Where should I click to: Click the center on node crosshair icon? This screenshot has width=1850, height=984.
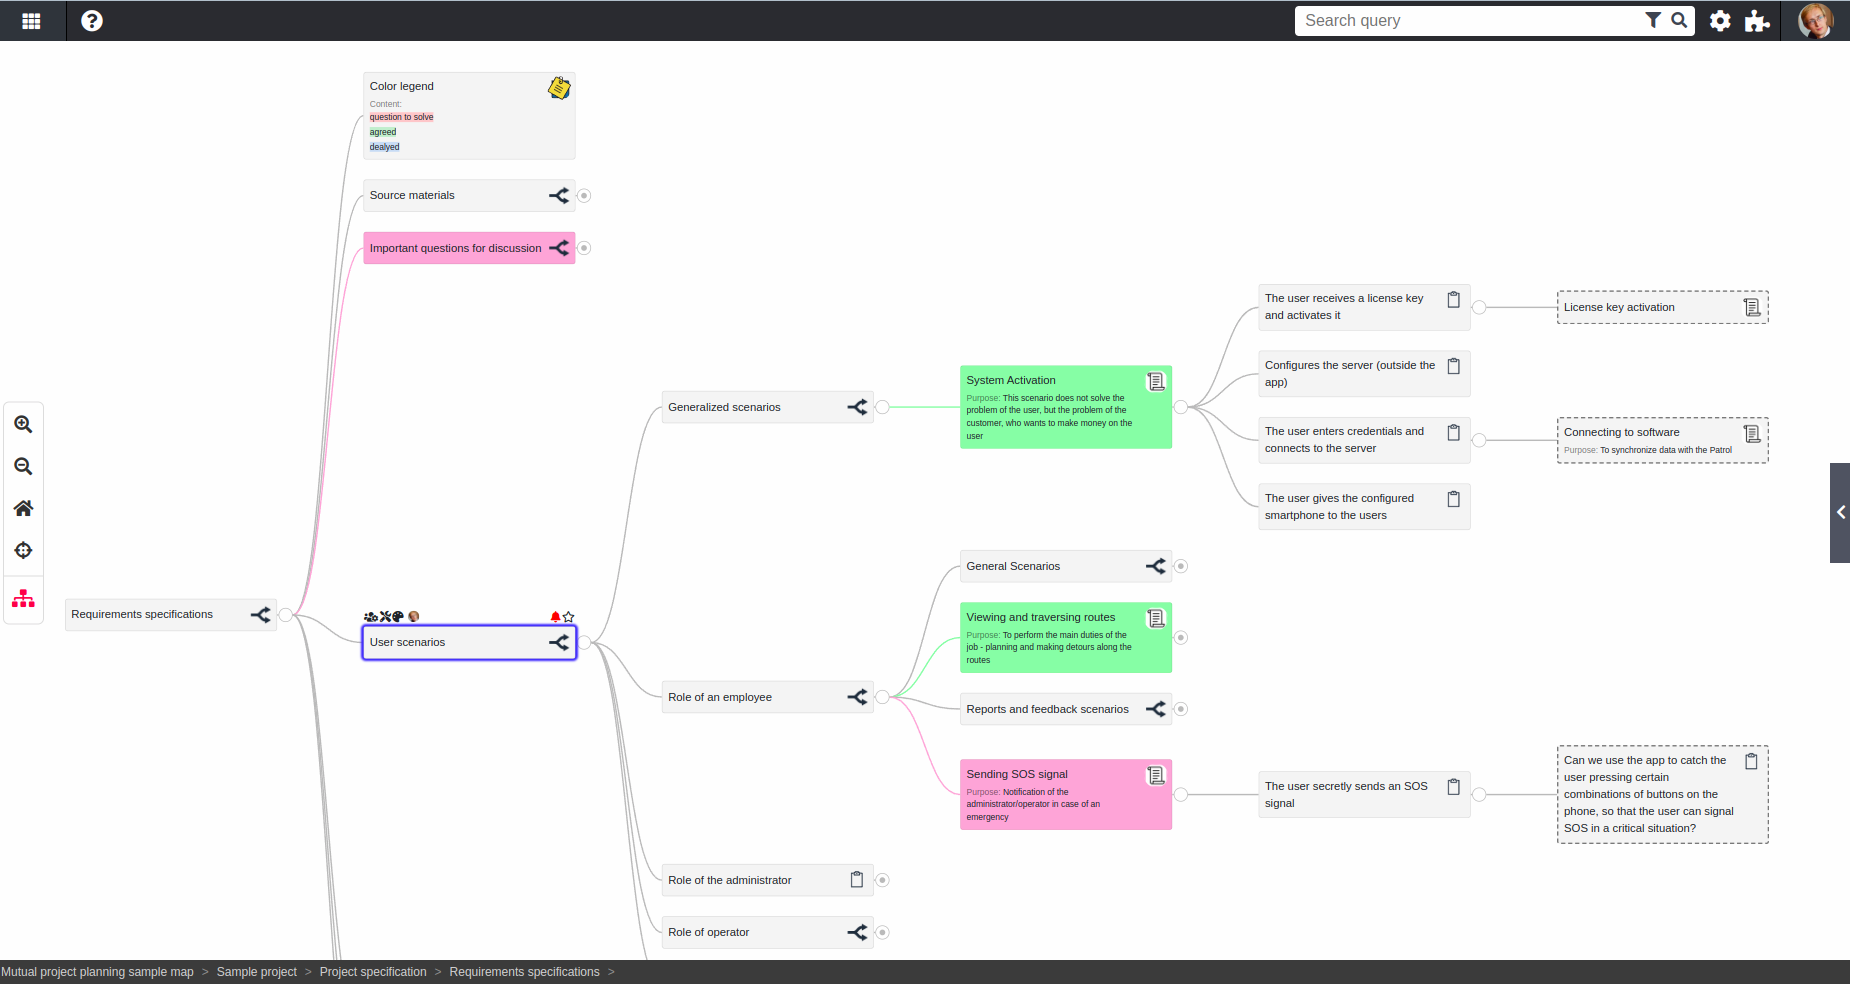coord(23,550)
